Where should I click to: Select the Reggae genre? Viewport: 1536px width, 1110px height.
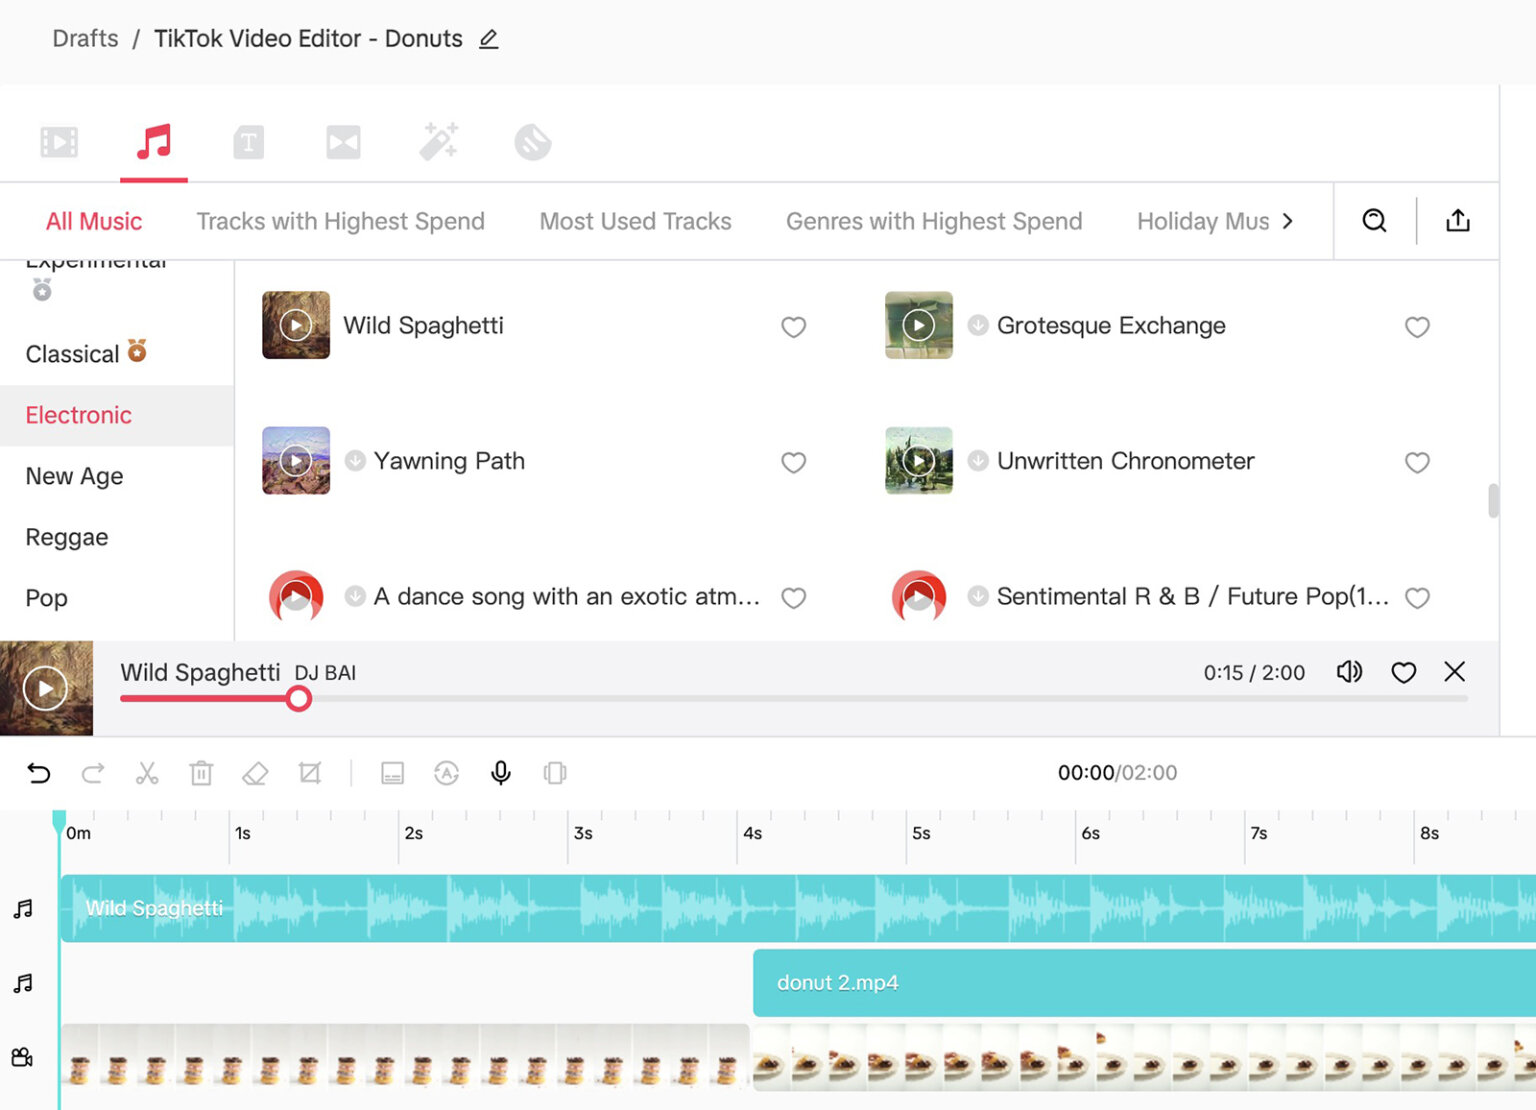pos(66,537)
